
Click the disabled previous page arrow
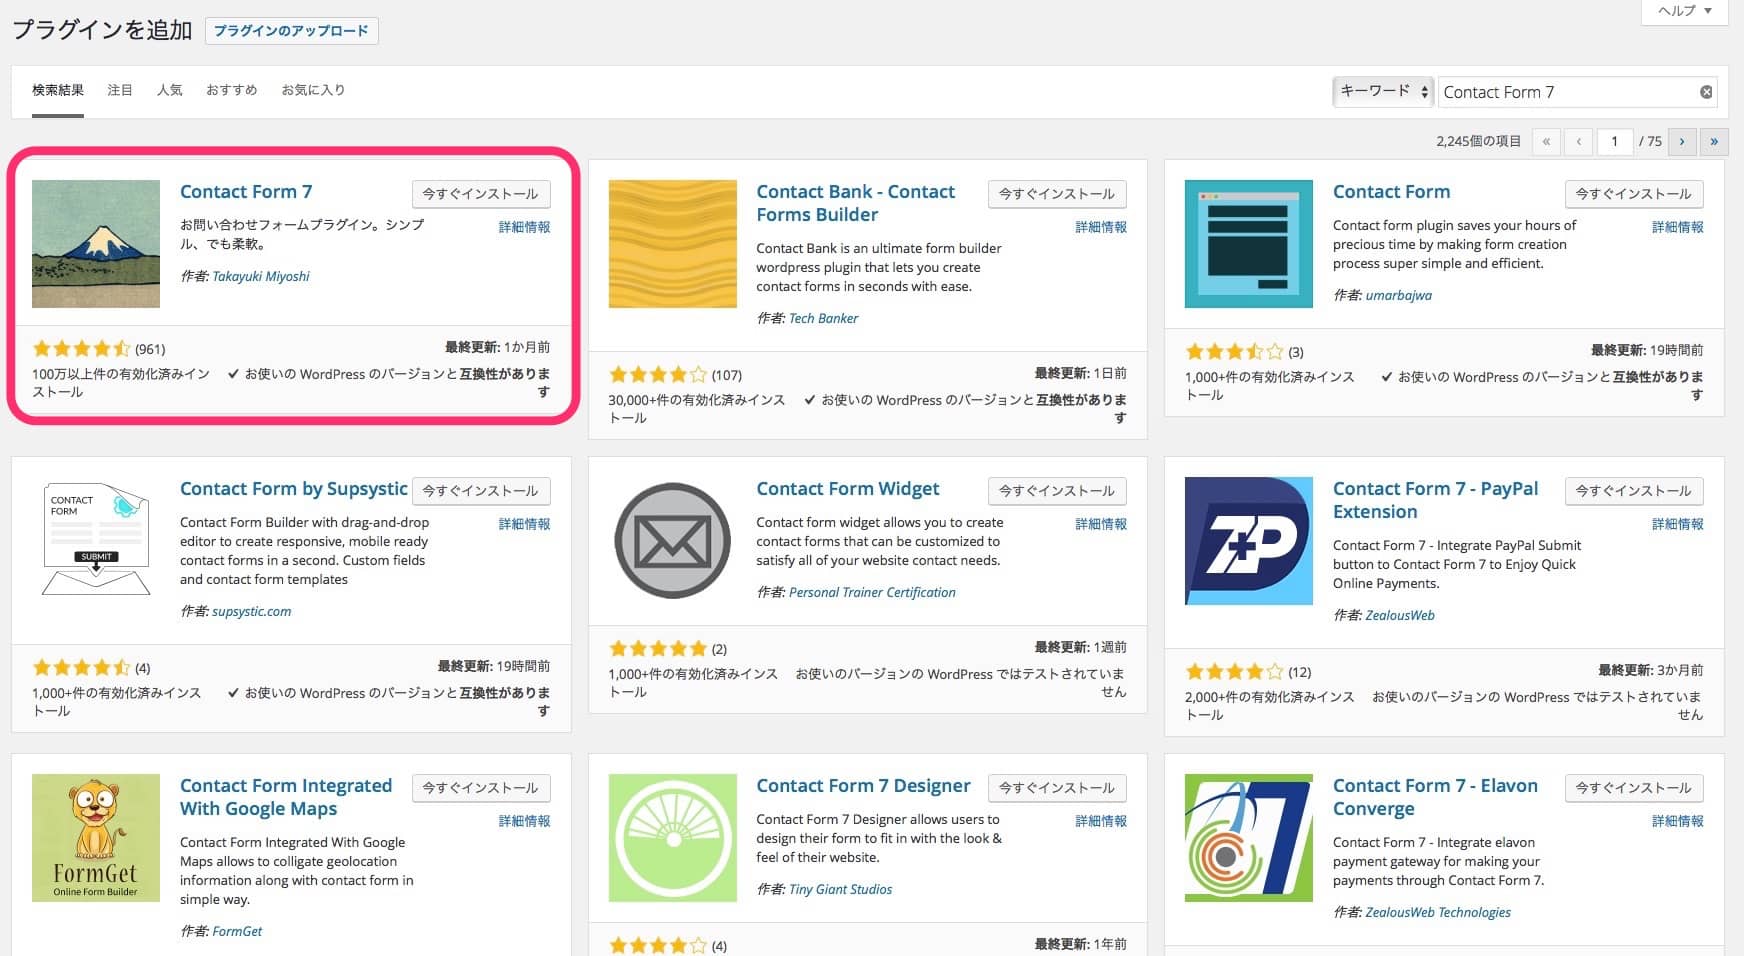(1578, 141)
